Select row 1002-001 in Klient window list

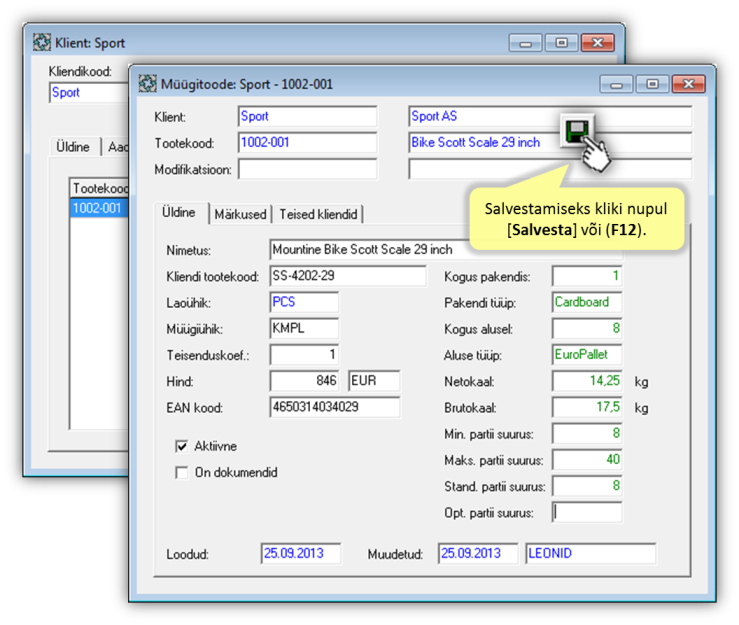click(99, 208)
